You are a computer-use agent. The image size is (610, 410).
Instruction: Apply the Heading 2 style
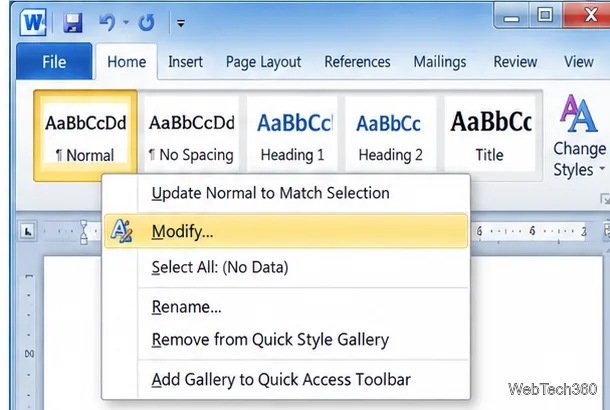click(390, 135)
